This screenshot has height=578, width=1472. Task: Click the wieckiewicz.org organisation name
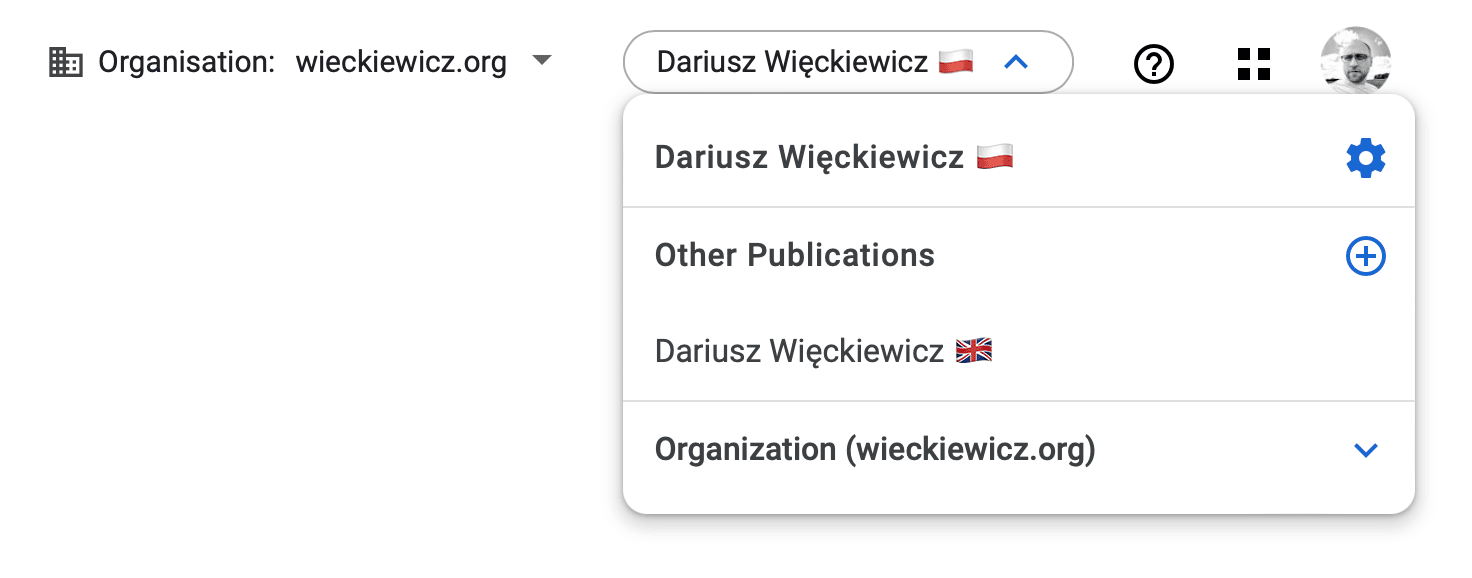pyautogui.click(x=401, y=63)
